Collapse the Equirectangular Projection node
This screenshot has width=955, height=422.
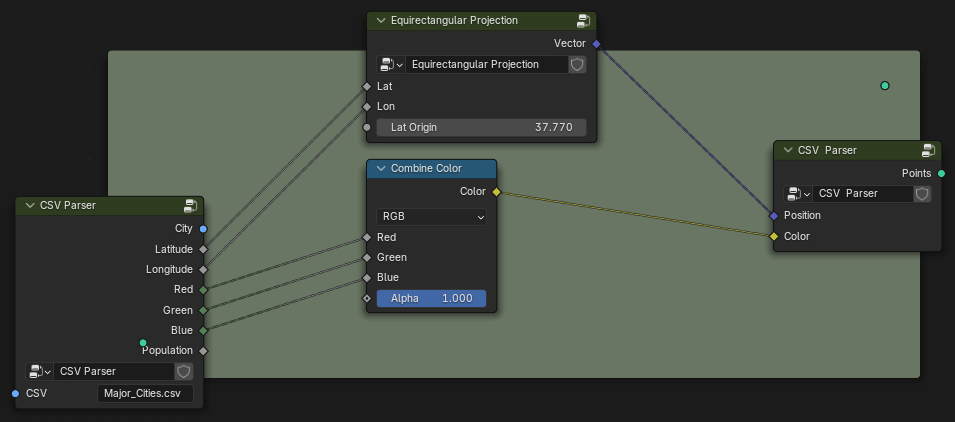[x=381, y=21]
